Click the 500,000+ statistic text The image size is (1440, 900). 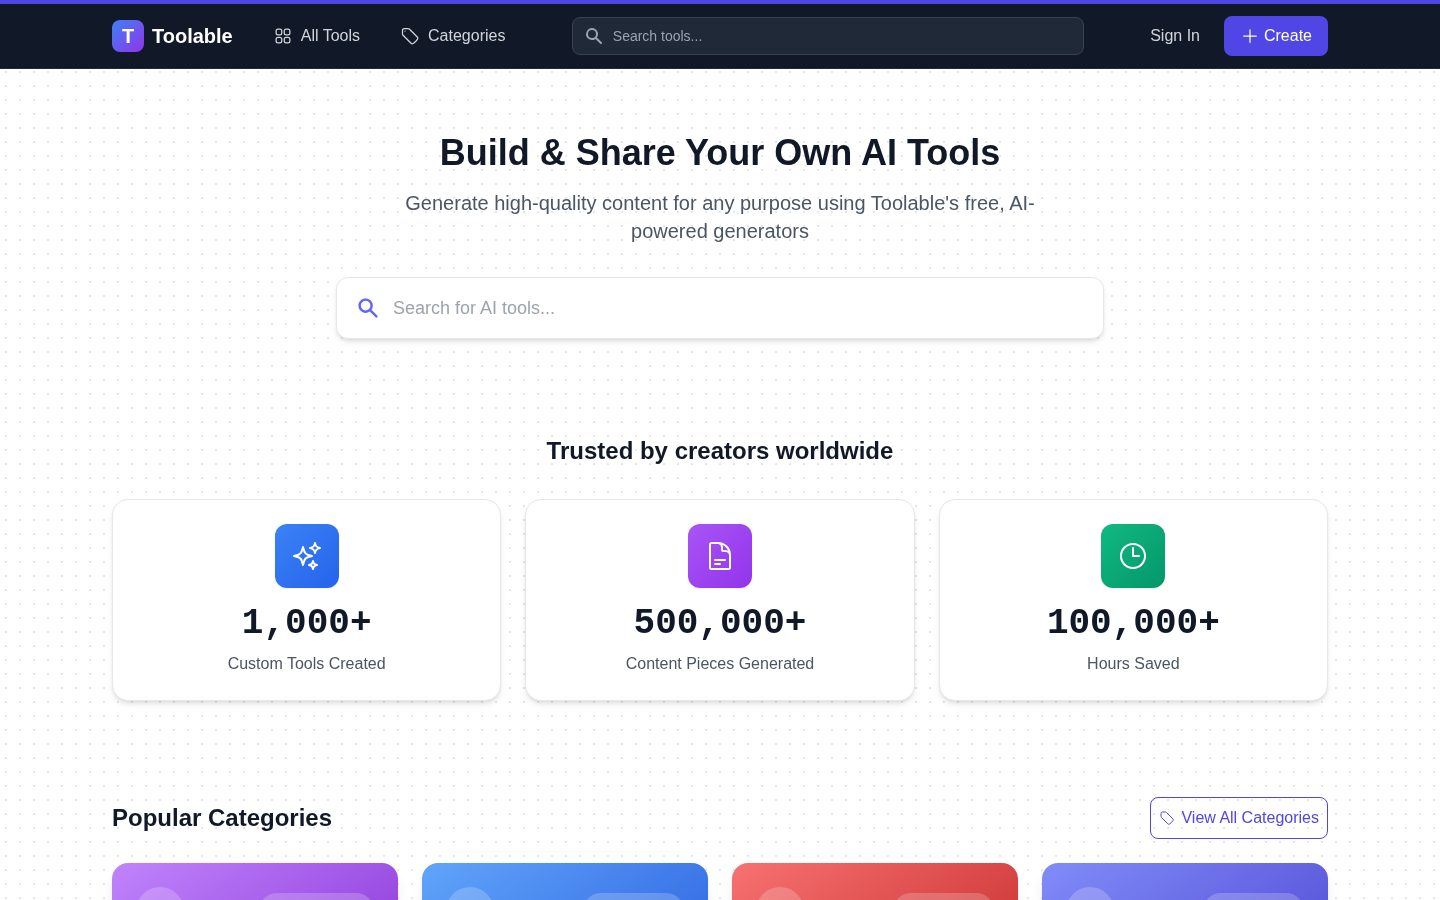point(720,622)
